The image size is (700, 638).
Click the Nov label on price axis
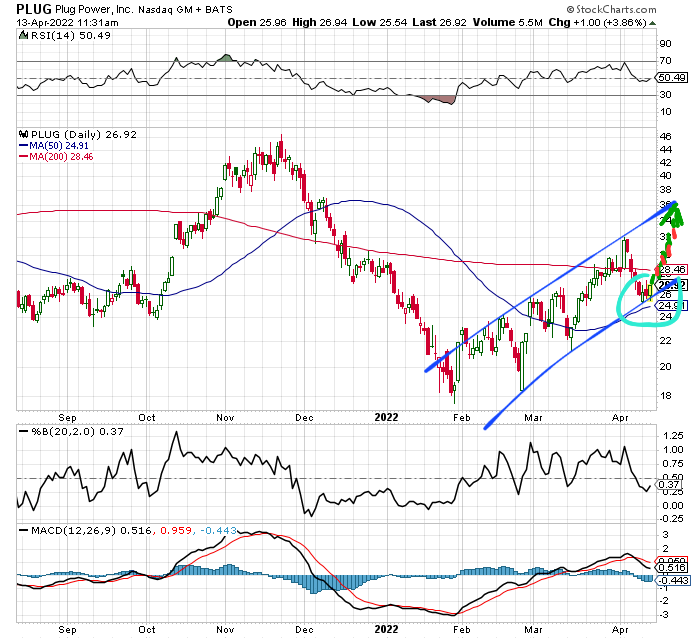pos(225,417)
